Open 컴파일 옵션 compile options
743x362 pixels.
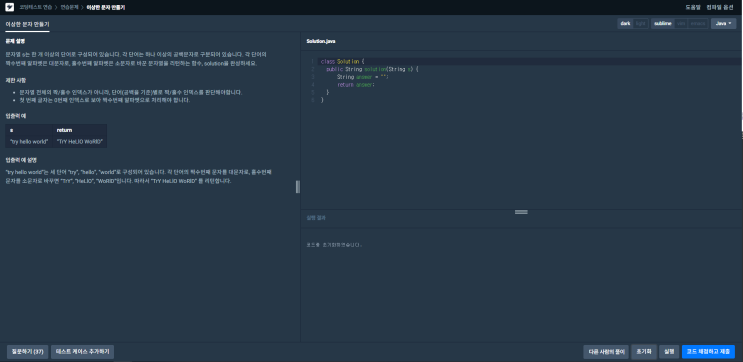point(720,8)
